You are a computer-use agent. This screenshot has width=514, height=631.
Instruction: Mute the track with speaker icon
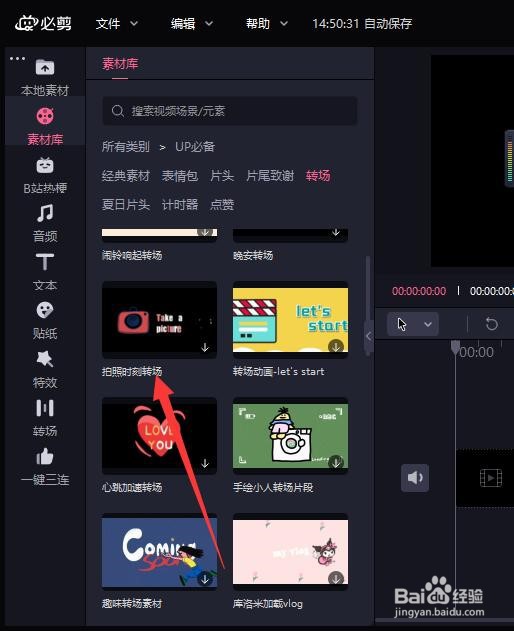415,478
